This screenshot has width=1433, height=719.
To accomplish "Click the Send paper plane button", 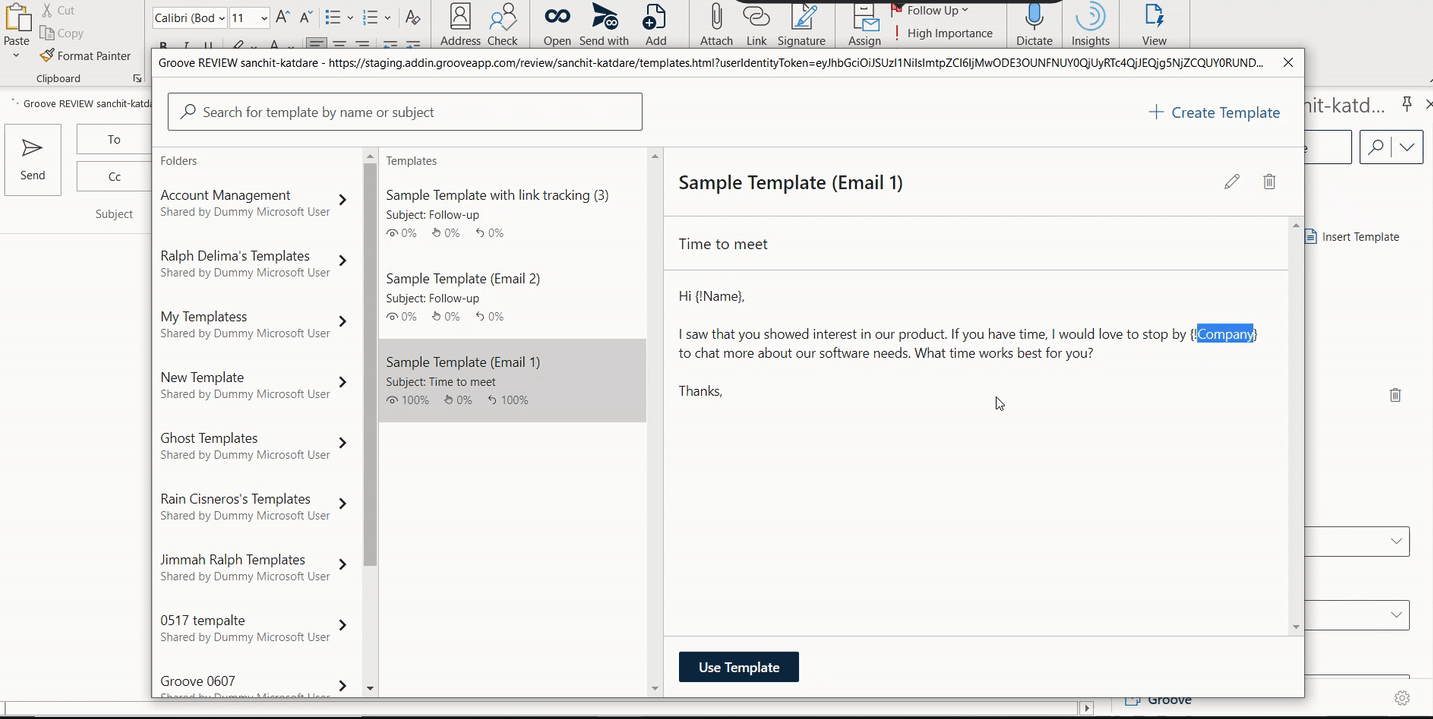I will pos(33,159).
